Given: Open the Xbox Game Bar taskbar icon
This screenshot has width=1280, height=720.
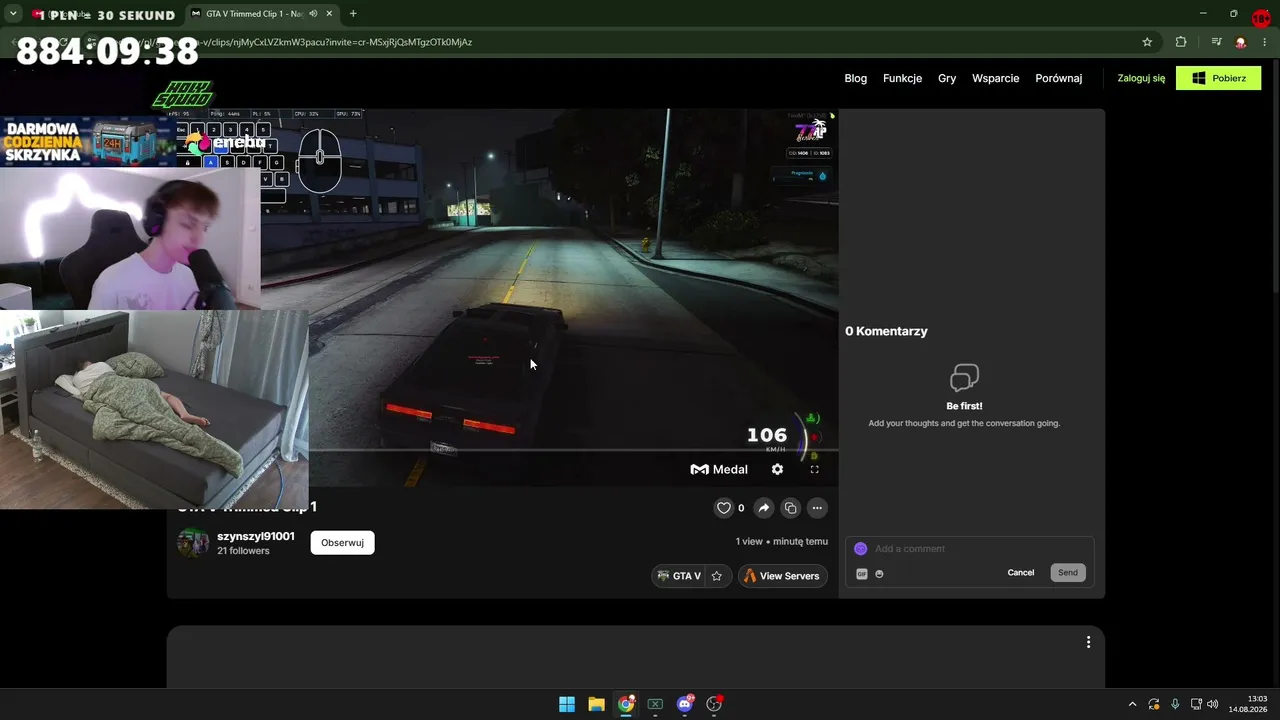Looking at the screenshot, I should tap(655, 704).
